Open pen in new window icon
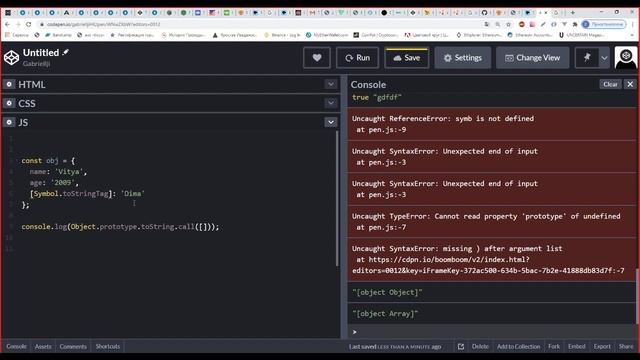Viewport: 640px width, 360px height. point(461,347)
